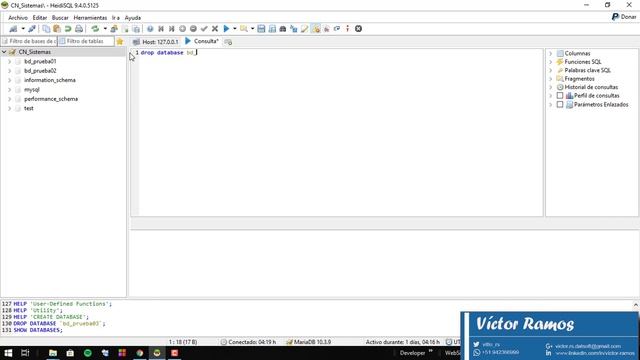Click the disconnect session icon

(x=31, y=29)
